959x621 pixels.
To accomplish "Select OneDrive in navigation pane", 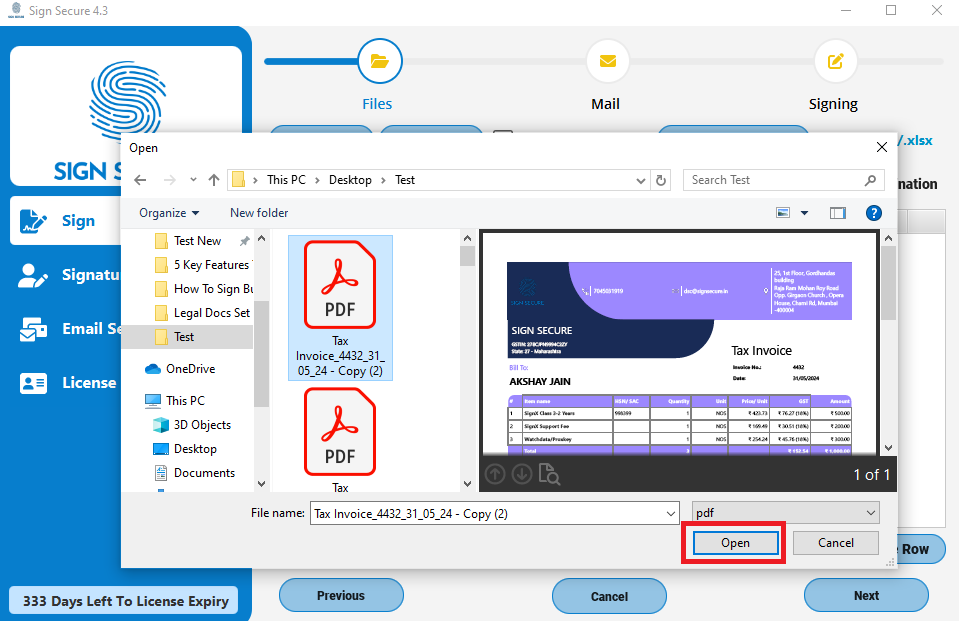I will tap(180, 369).
